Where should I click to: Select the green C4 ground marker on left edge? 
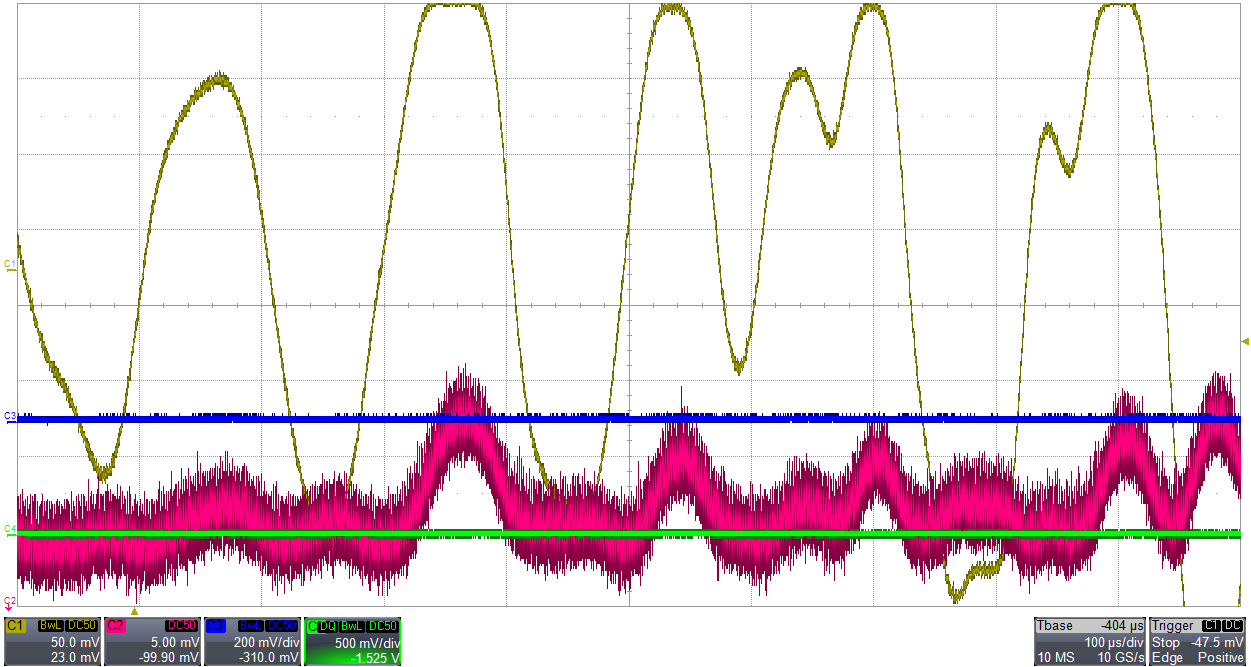(x=9, y=531)
